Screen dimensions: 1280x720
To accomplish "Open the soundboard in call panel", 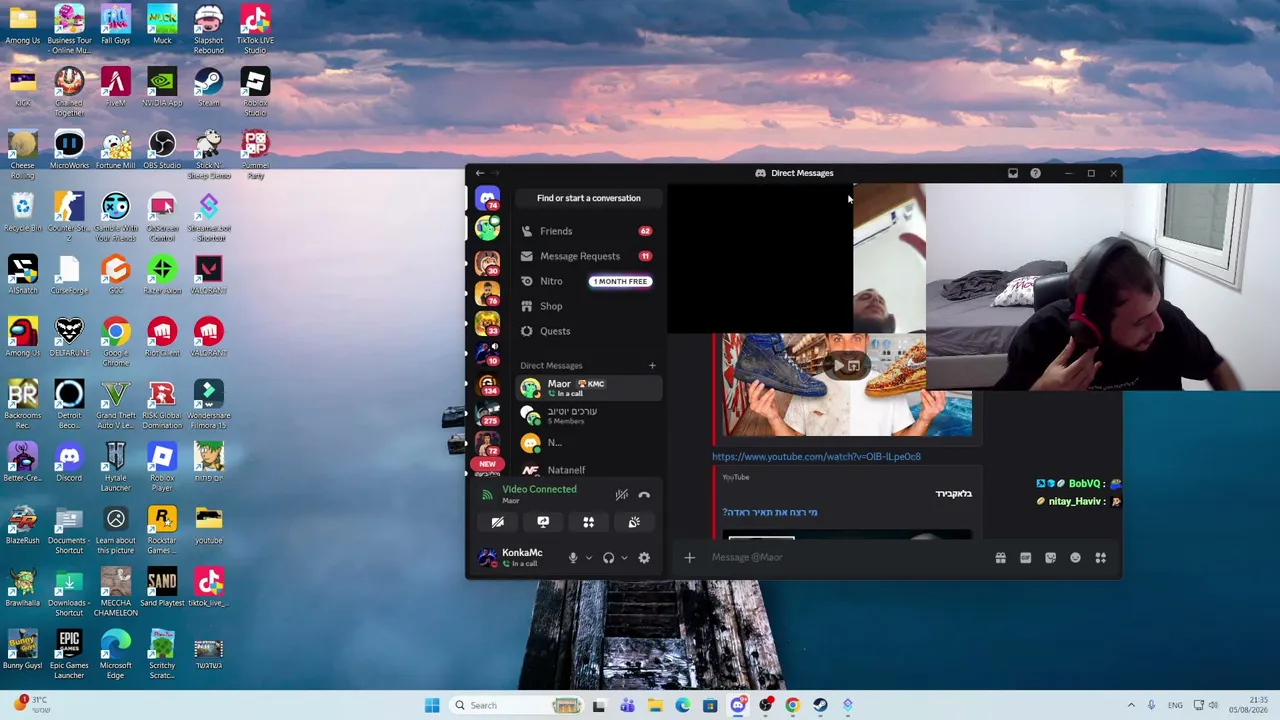I will [634, 522].
